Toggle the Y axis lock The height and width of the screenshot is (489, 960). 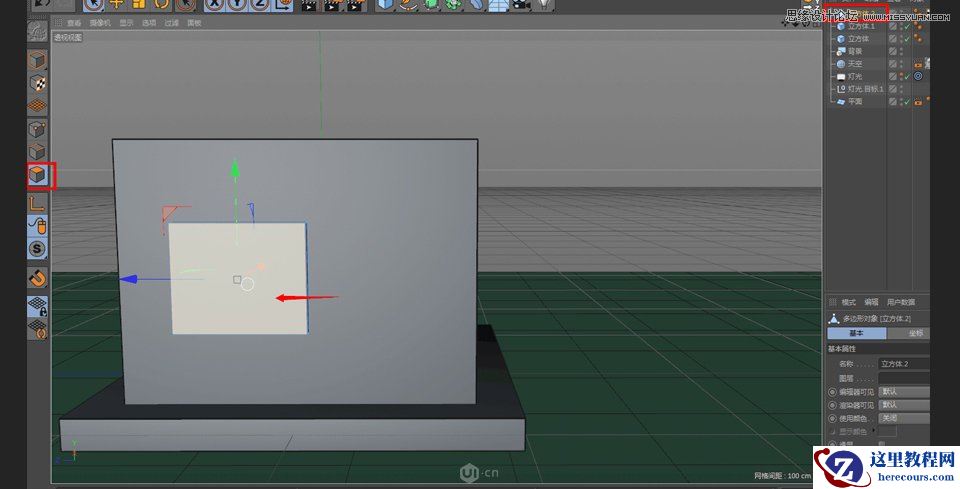(x=237, y=5)
